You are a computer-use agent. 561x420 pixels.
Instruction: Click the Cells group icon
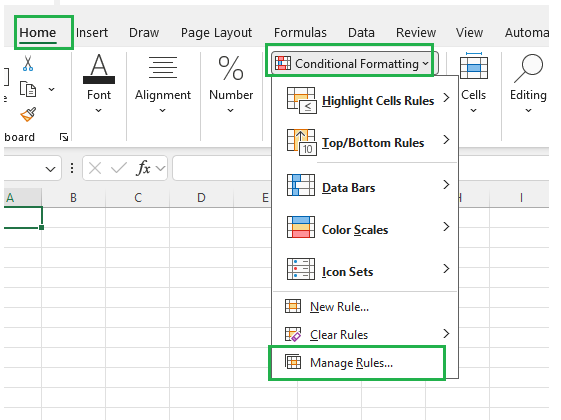[x=474, y=65]
